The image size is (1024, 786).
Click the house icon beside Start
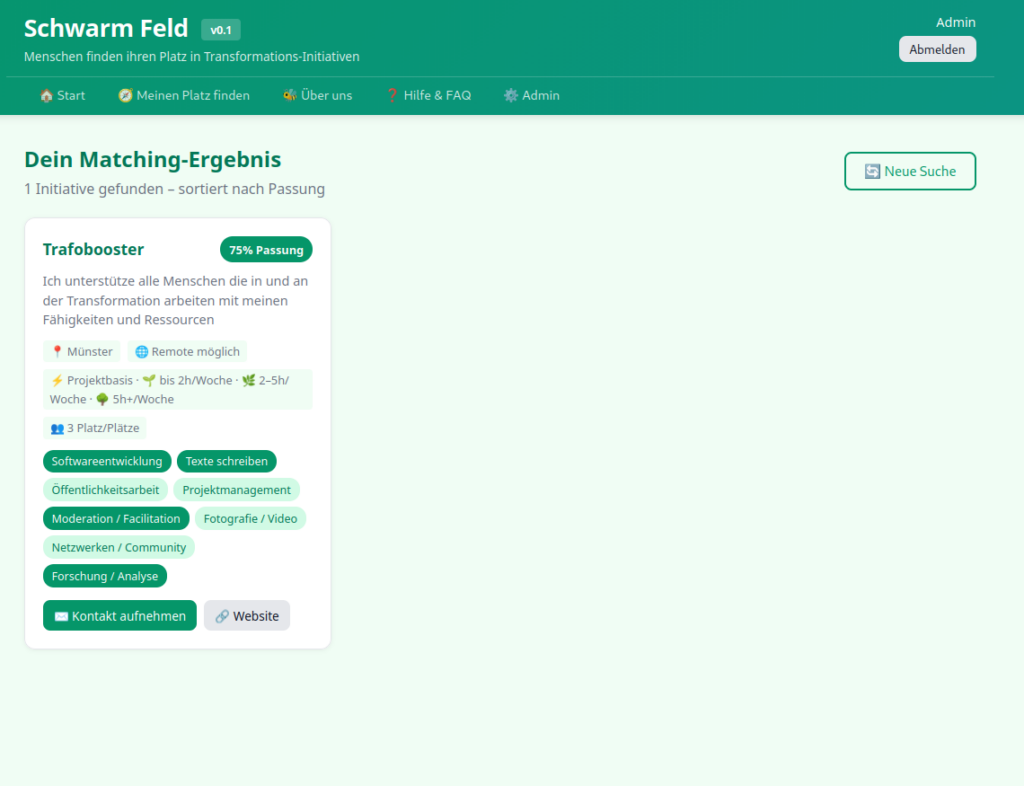(x=46, y=95)
